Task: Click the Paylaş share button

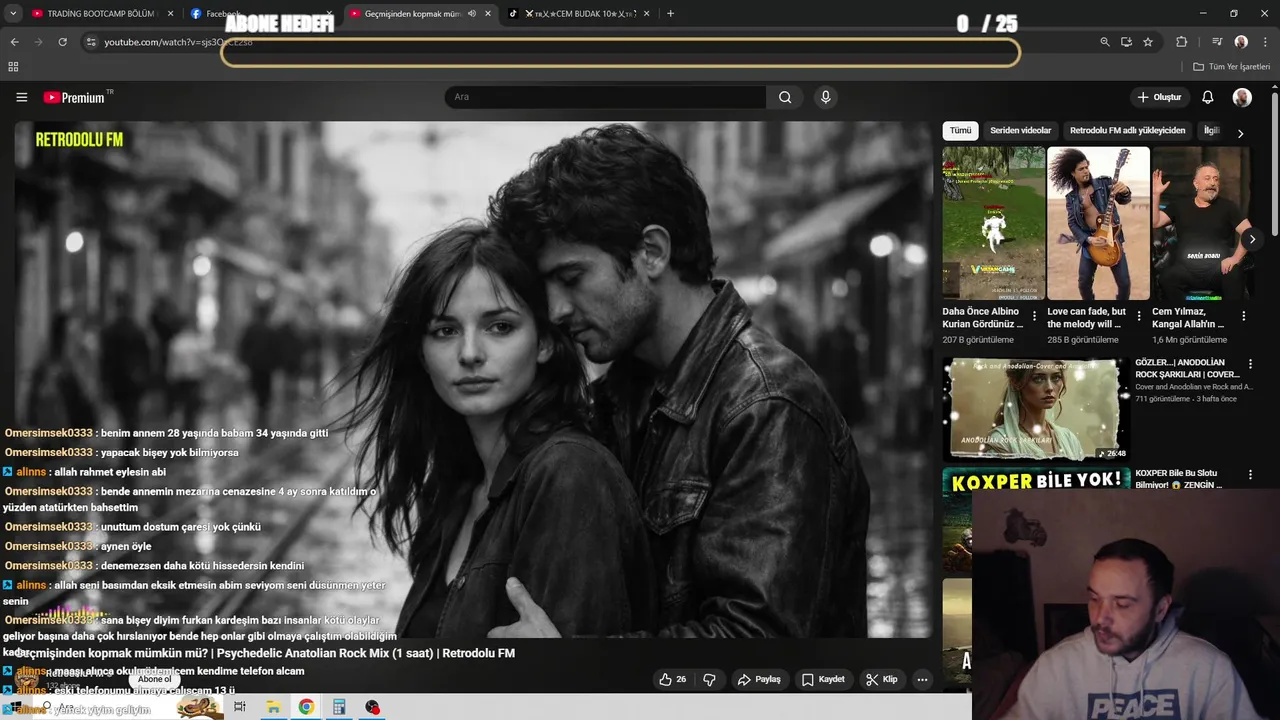Action: [x=759, y=679]
